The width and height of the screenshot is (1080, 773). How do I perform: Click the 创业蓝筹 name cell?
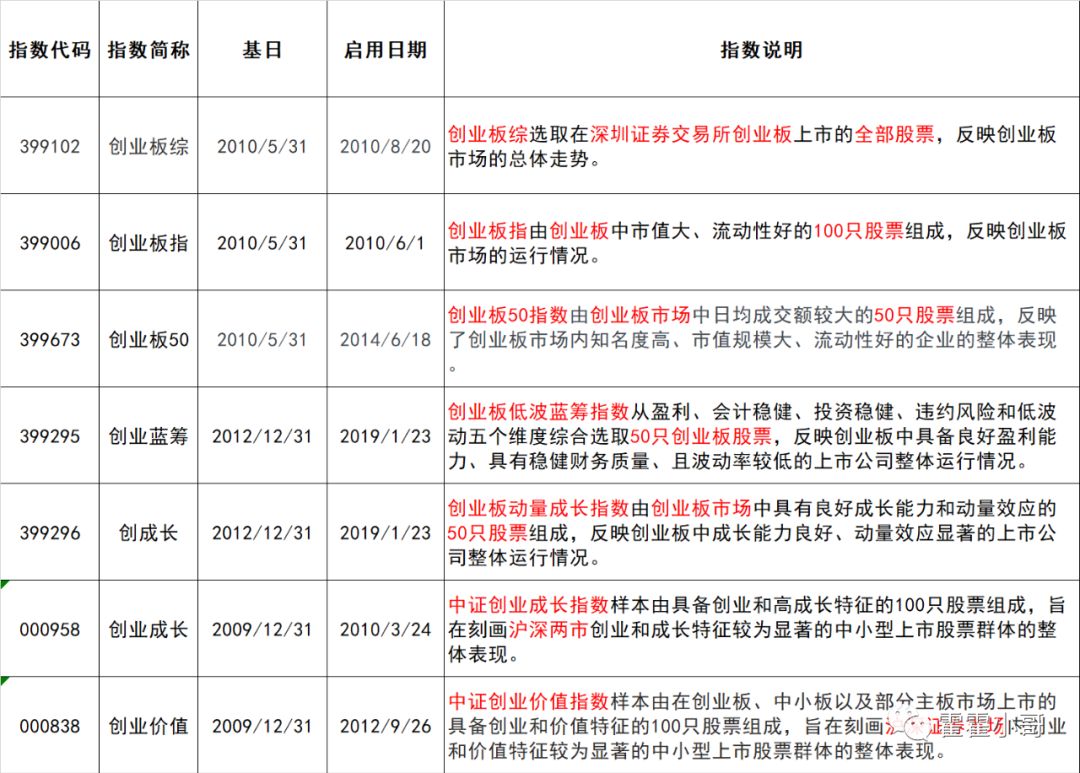148,437
